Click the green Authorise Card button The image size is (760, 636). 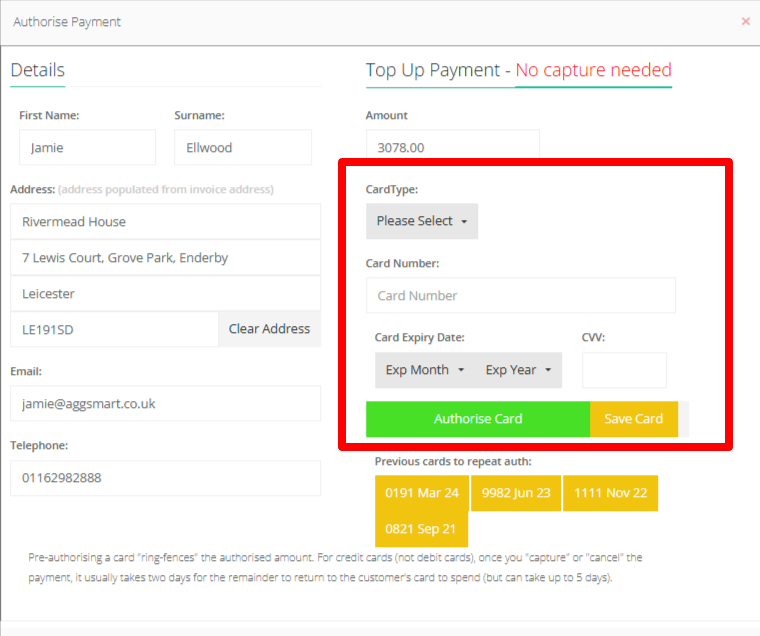[x=478, y=419]
